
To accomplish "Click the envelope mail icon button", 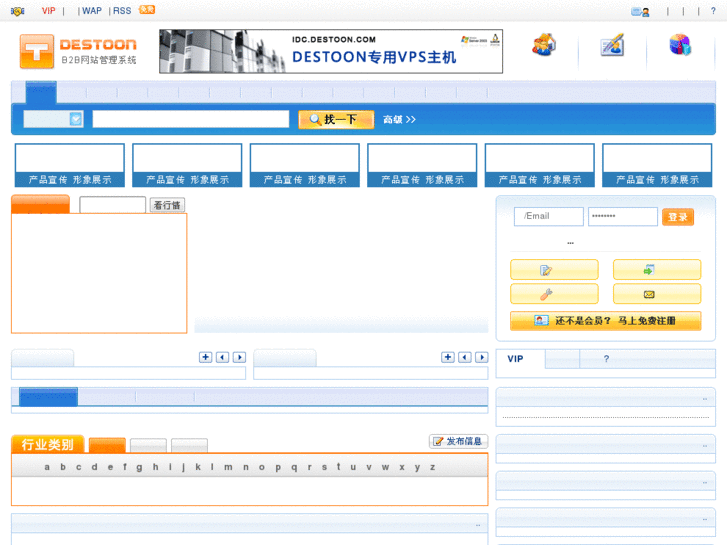I will click(657, 294).
